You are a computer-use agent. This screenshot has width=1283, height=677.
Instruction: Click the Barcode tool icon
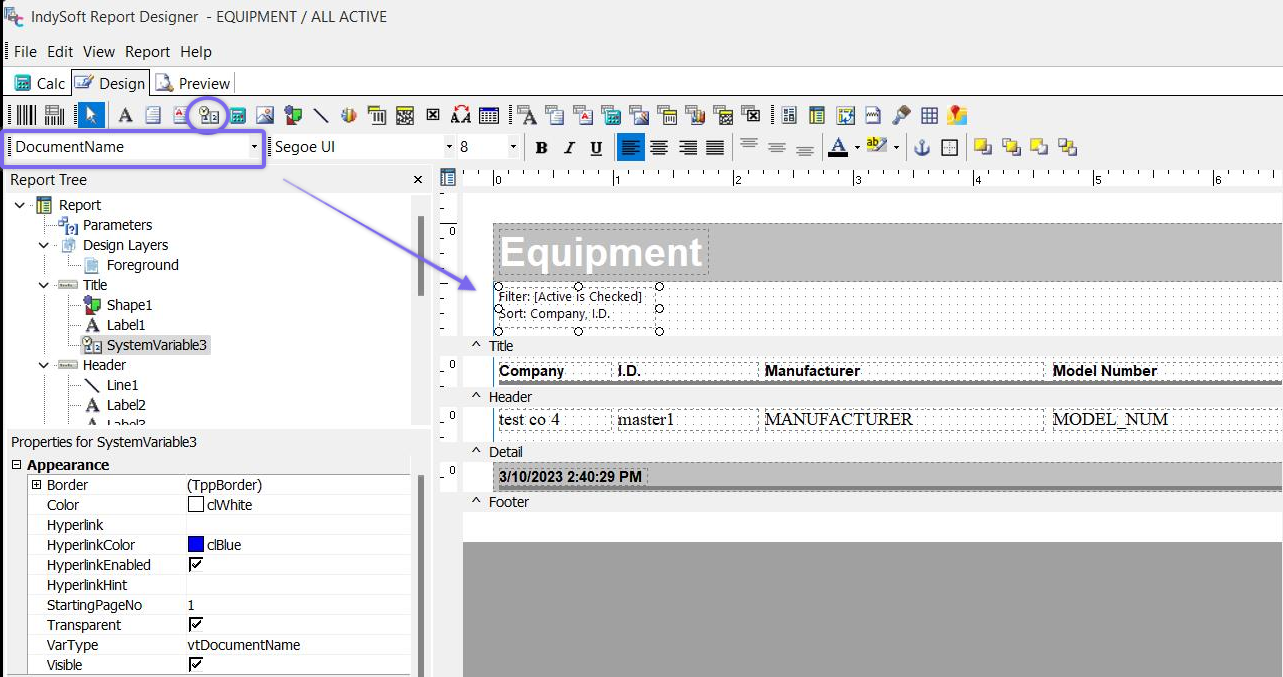pos(26,115)
